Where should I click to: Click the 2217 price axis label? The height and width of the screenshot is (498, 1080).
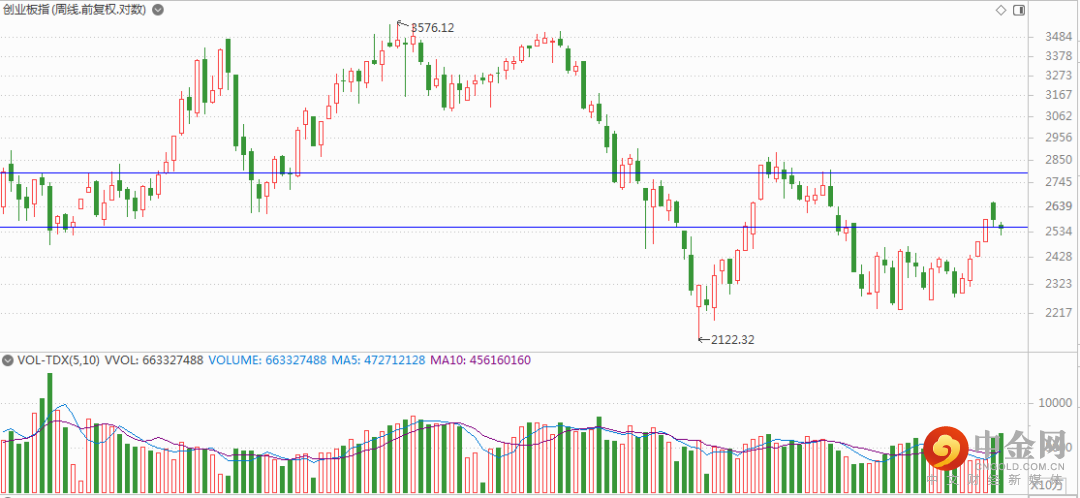[x=1058, y=313]
